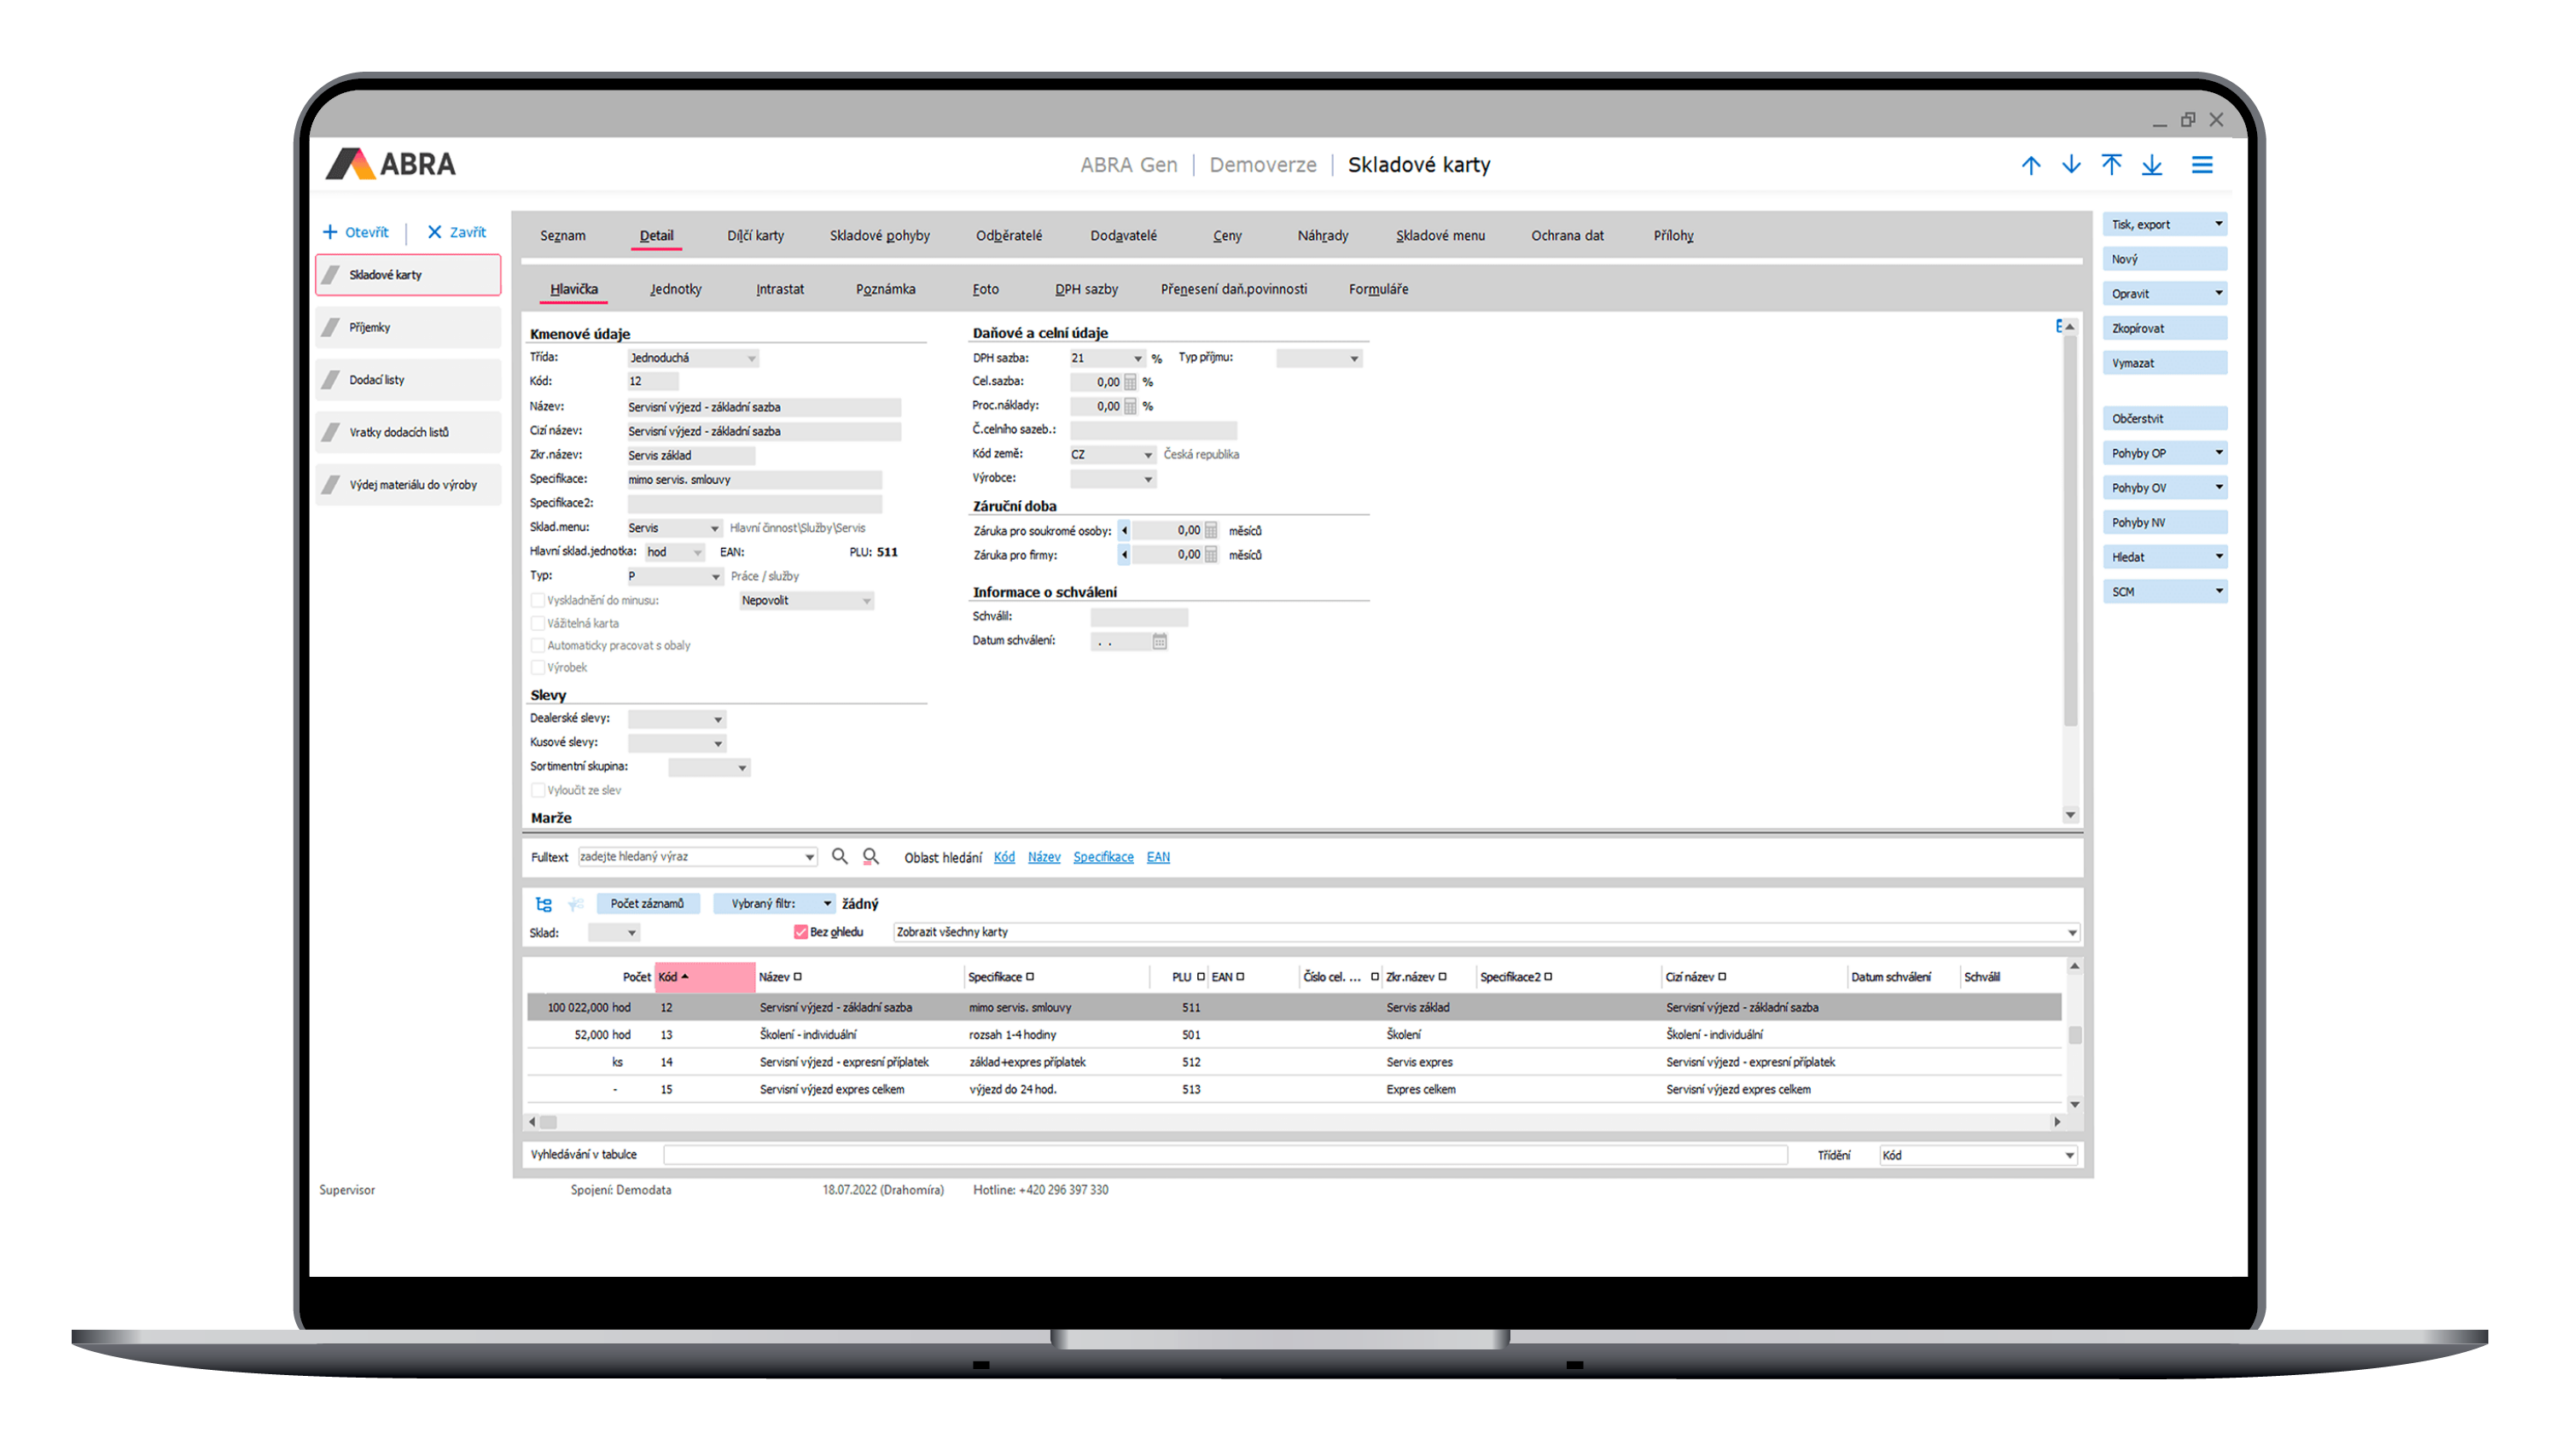Click the detail panel vertical scrollbar

point(2069,530)
